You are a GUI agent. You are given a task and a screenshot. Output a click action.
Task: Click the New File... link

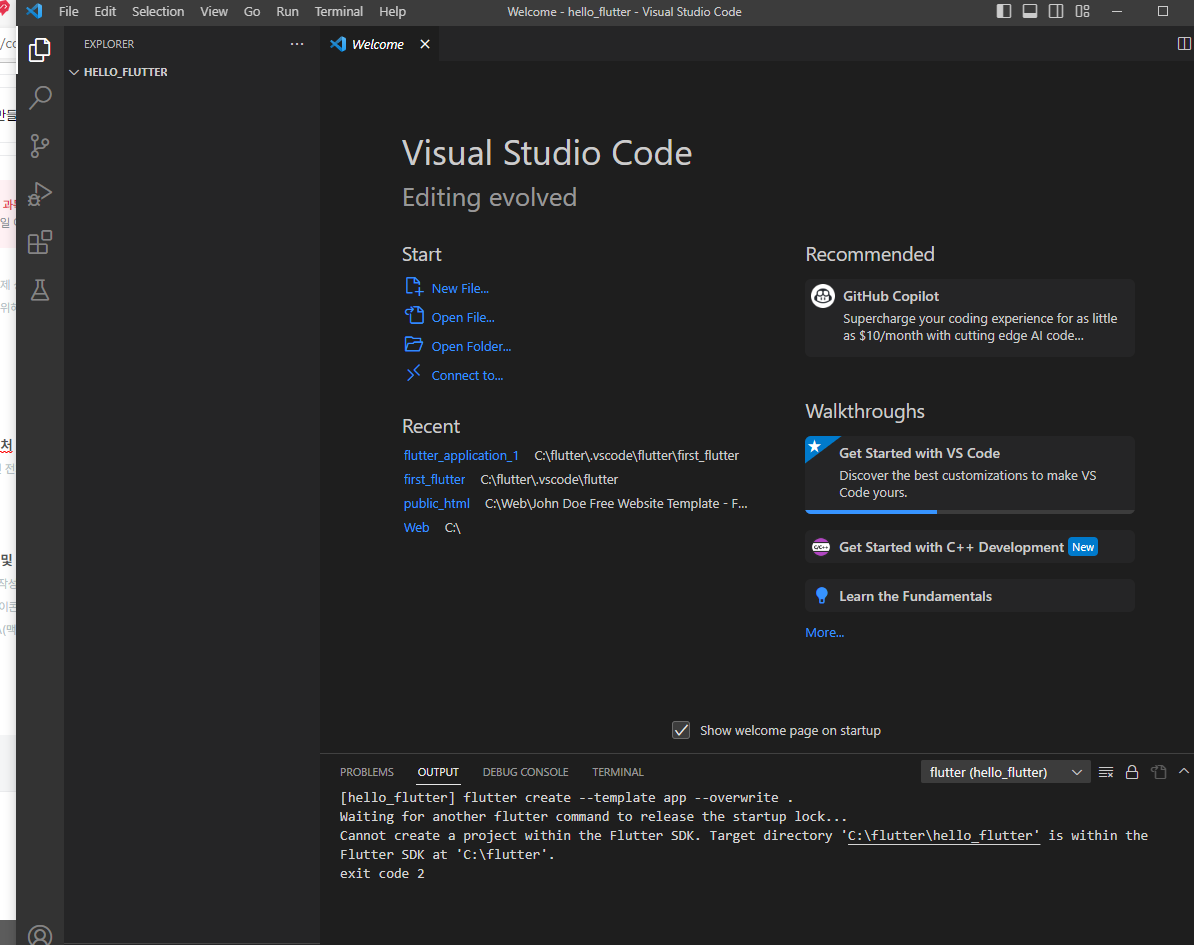click(460, 289)
